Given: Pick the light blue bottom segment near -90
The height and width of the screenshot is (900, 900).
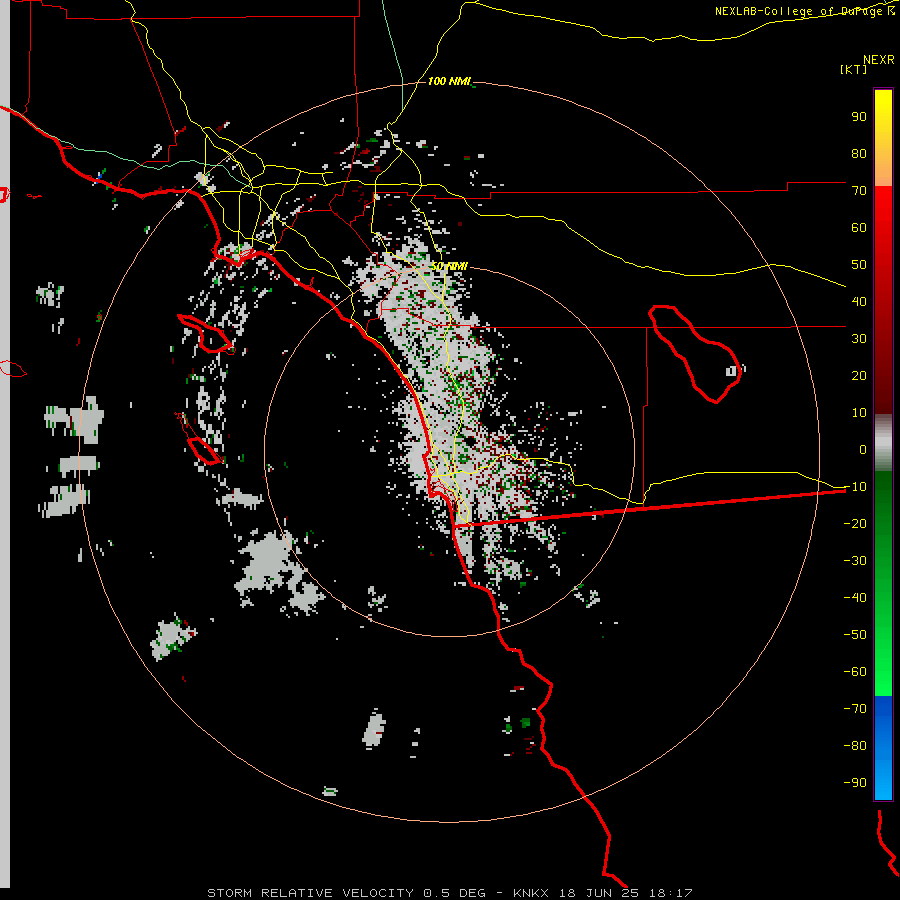Looking at the screenshot, I should tap(883, 783).
